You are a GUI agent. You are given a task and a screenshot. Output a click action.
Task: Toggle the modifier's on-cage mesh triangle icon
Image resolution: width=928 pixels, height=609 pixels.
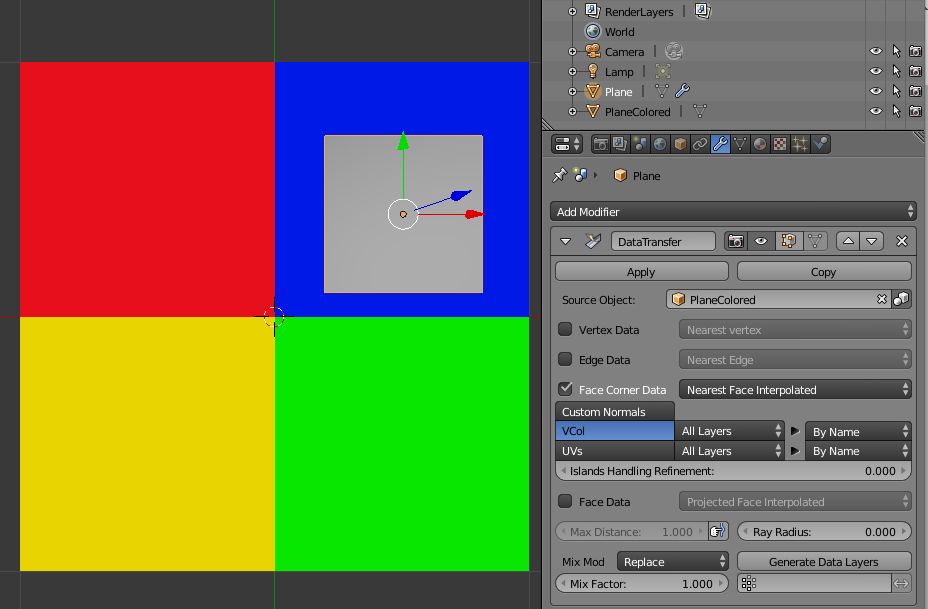815,241
